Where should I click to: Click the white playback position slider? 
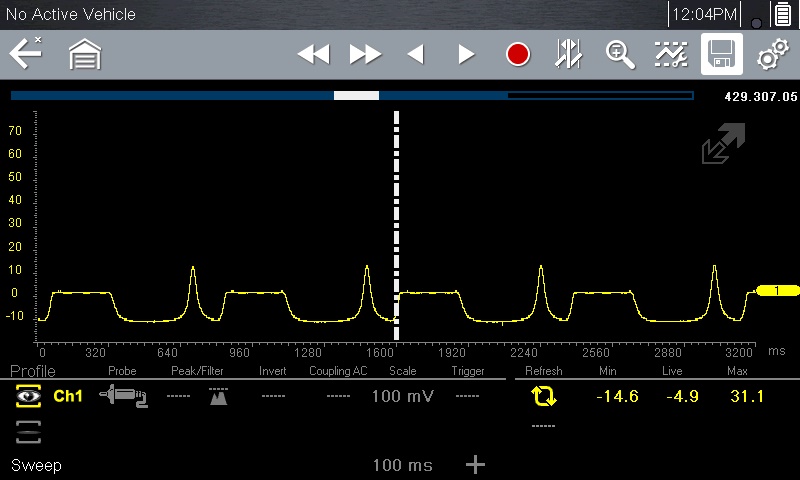[356, 95]
